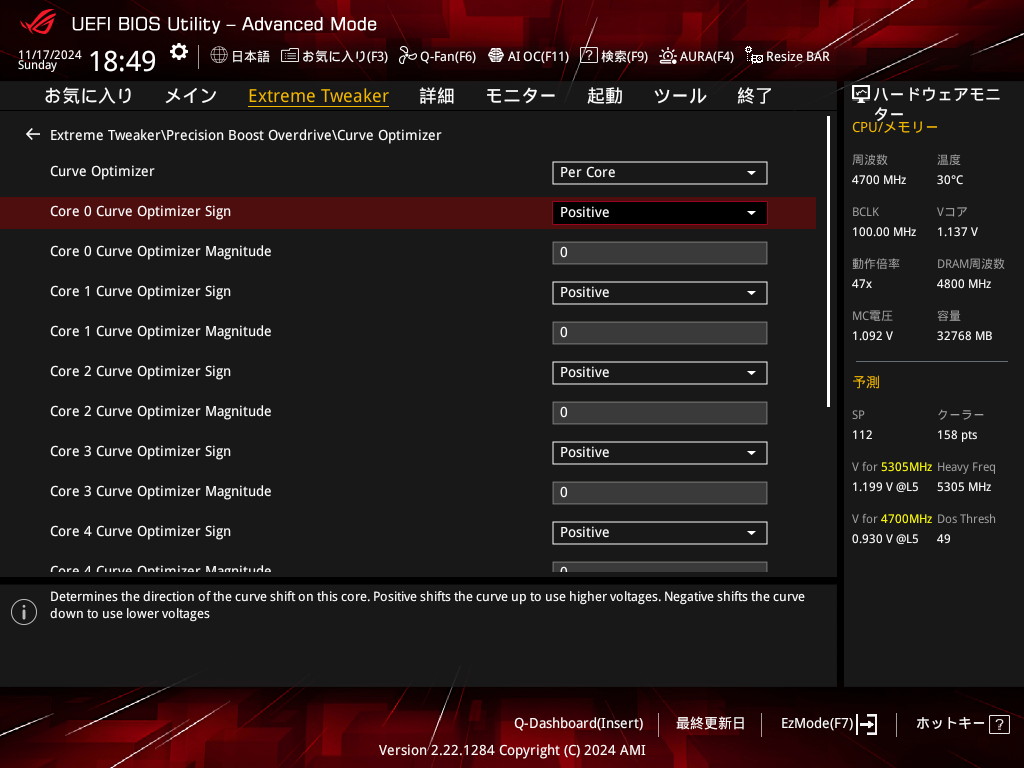Switch to EzMode(F7)
The image size is (1024, 768).
pyautogui.click(x=817, y=724)
